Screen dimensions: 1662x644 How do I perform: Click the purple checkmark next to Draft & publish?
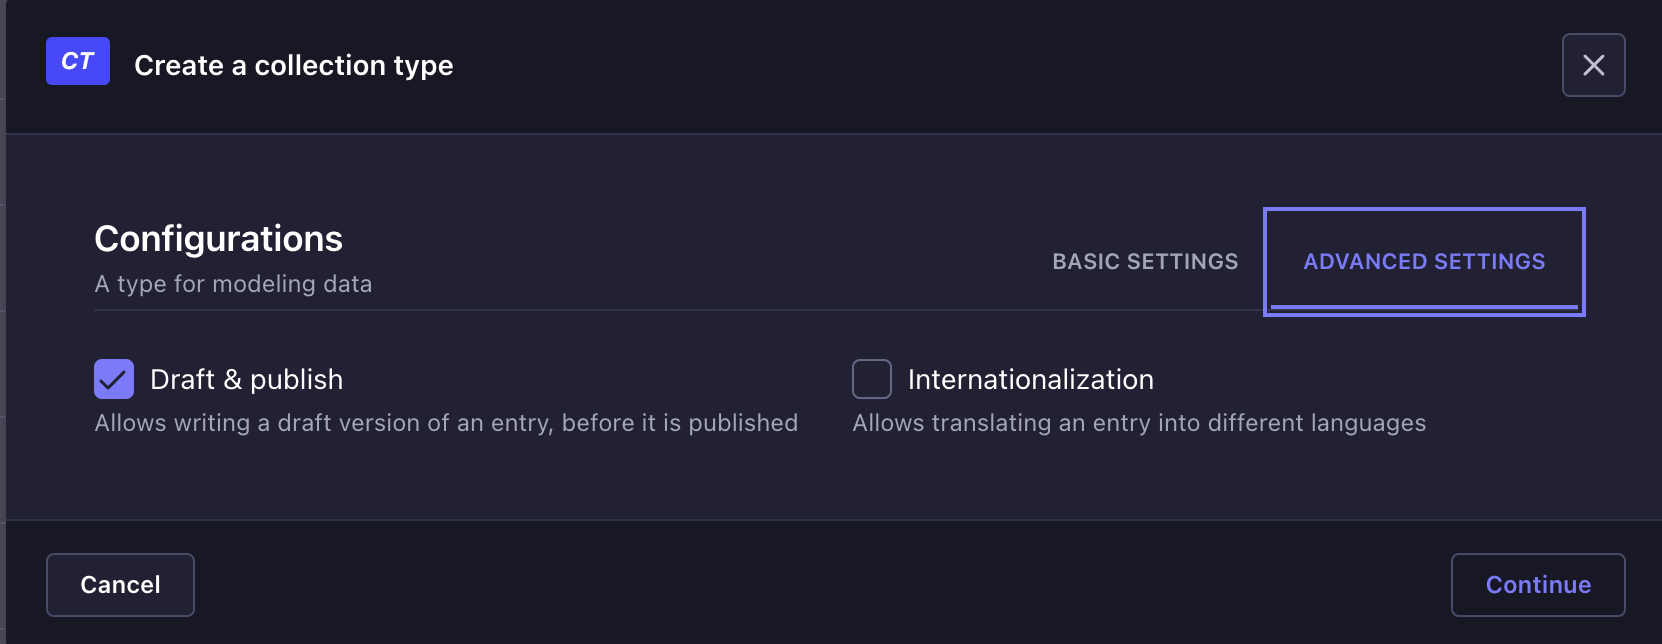point(114,379)
